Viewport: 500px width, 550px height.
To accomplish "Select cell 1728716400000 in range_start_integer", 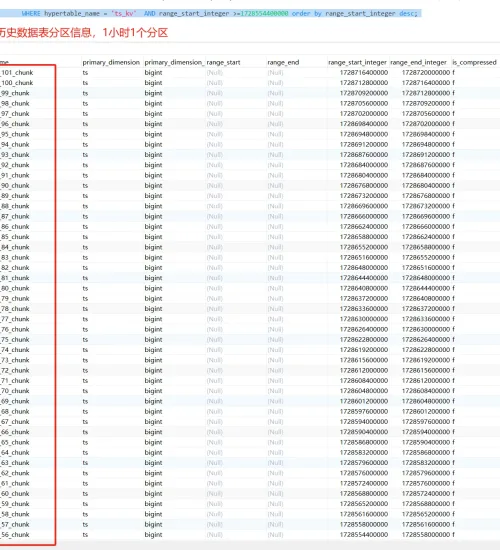I will [x=364, y=73].
